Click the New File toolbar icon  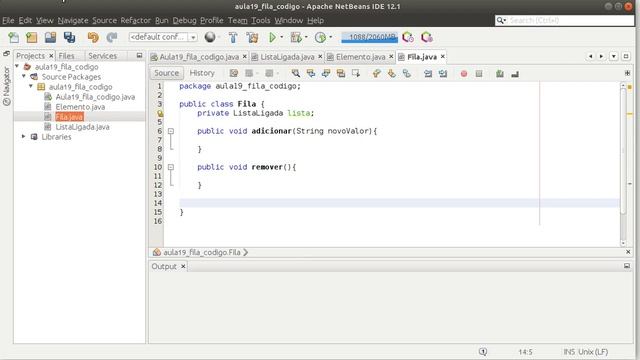[13, 38]
